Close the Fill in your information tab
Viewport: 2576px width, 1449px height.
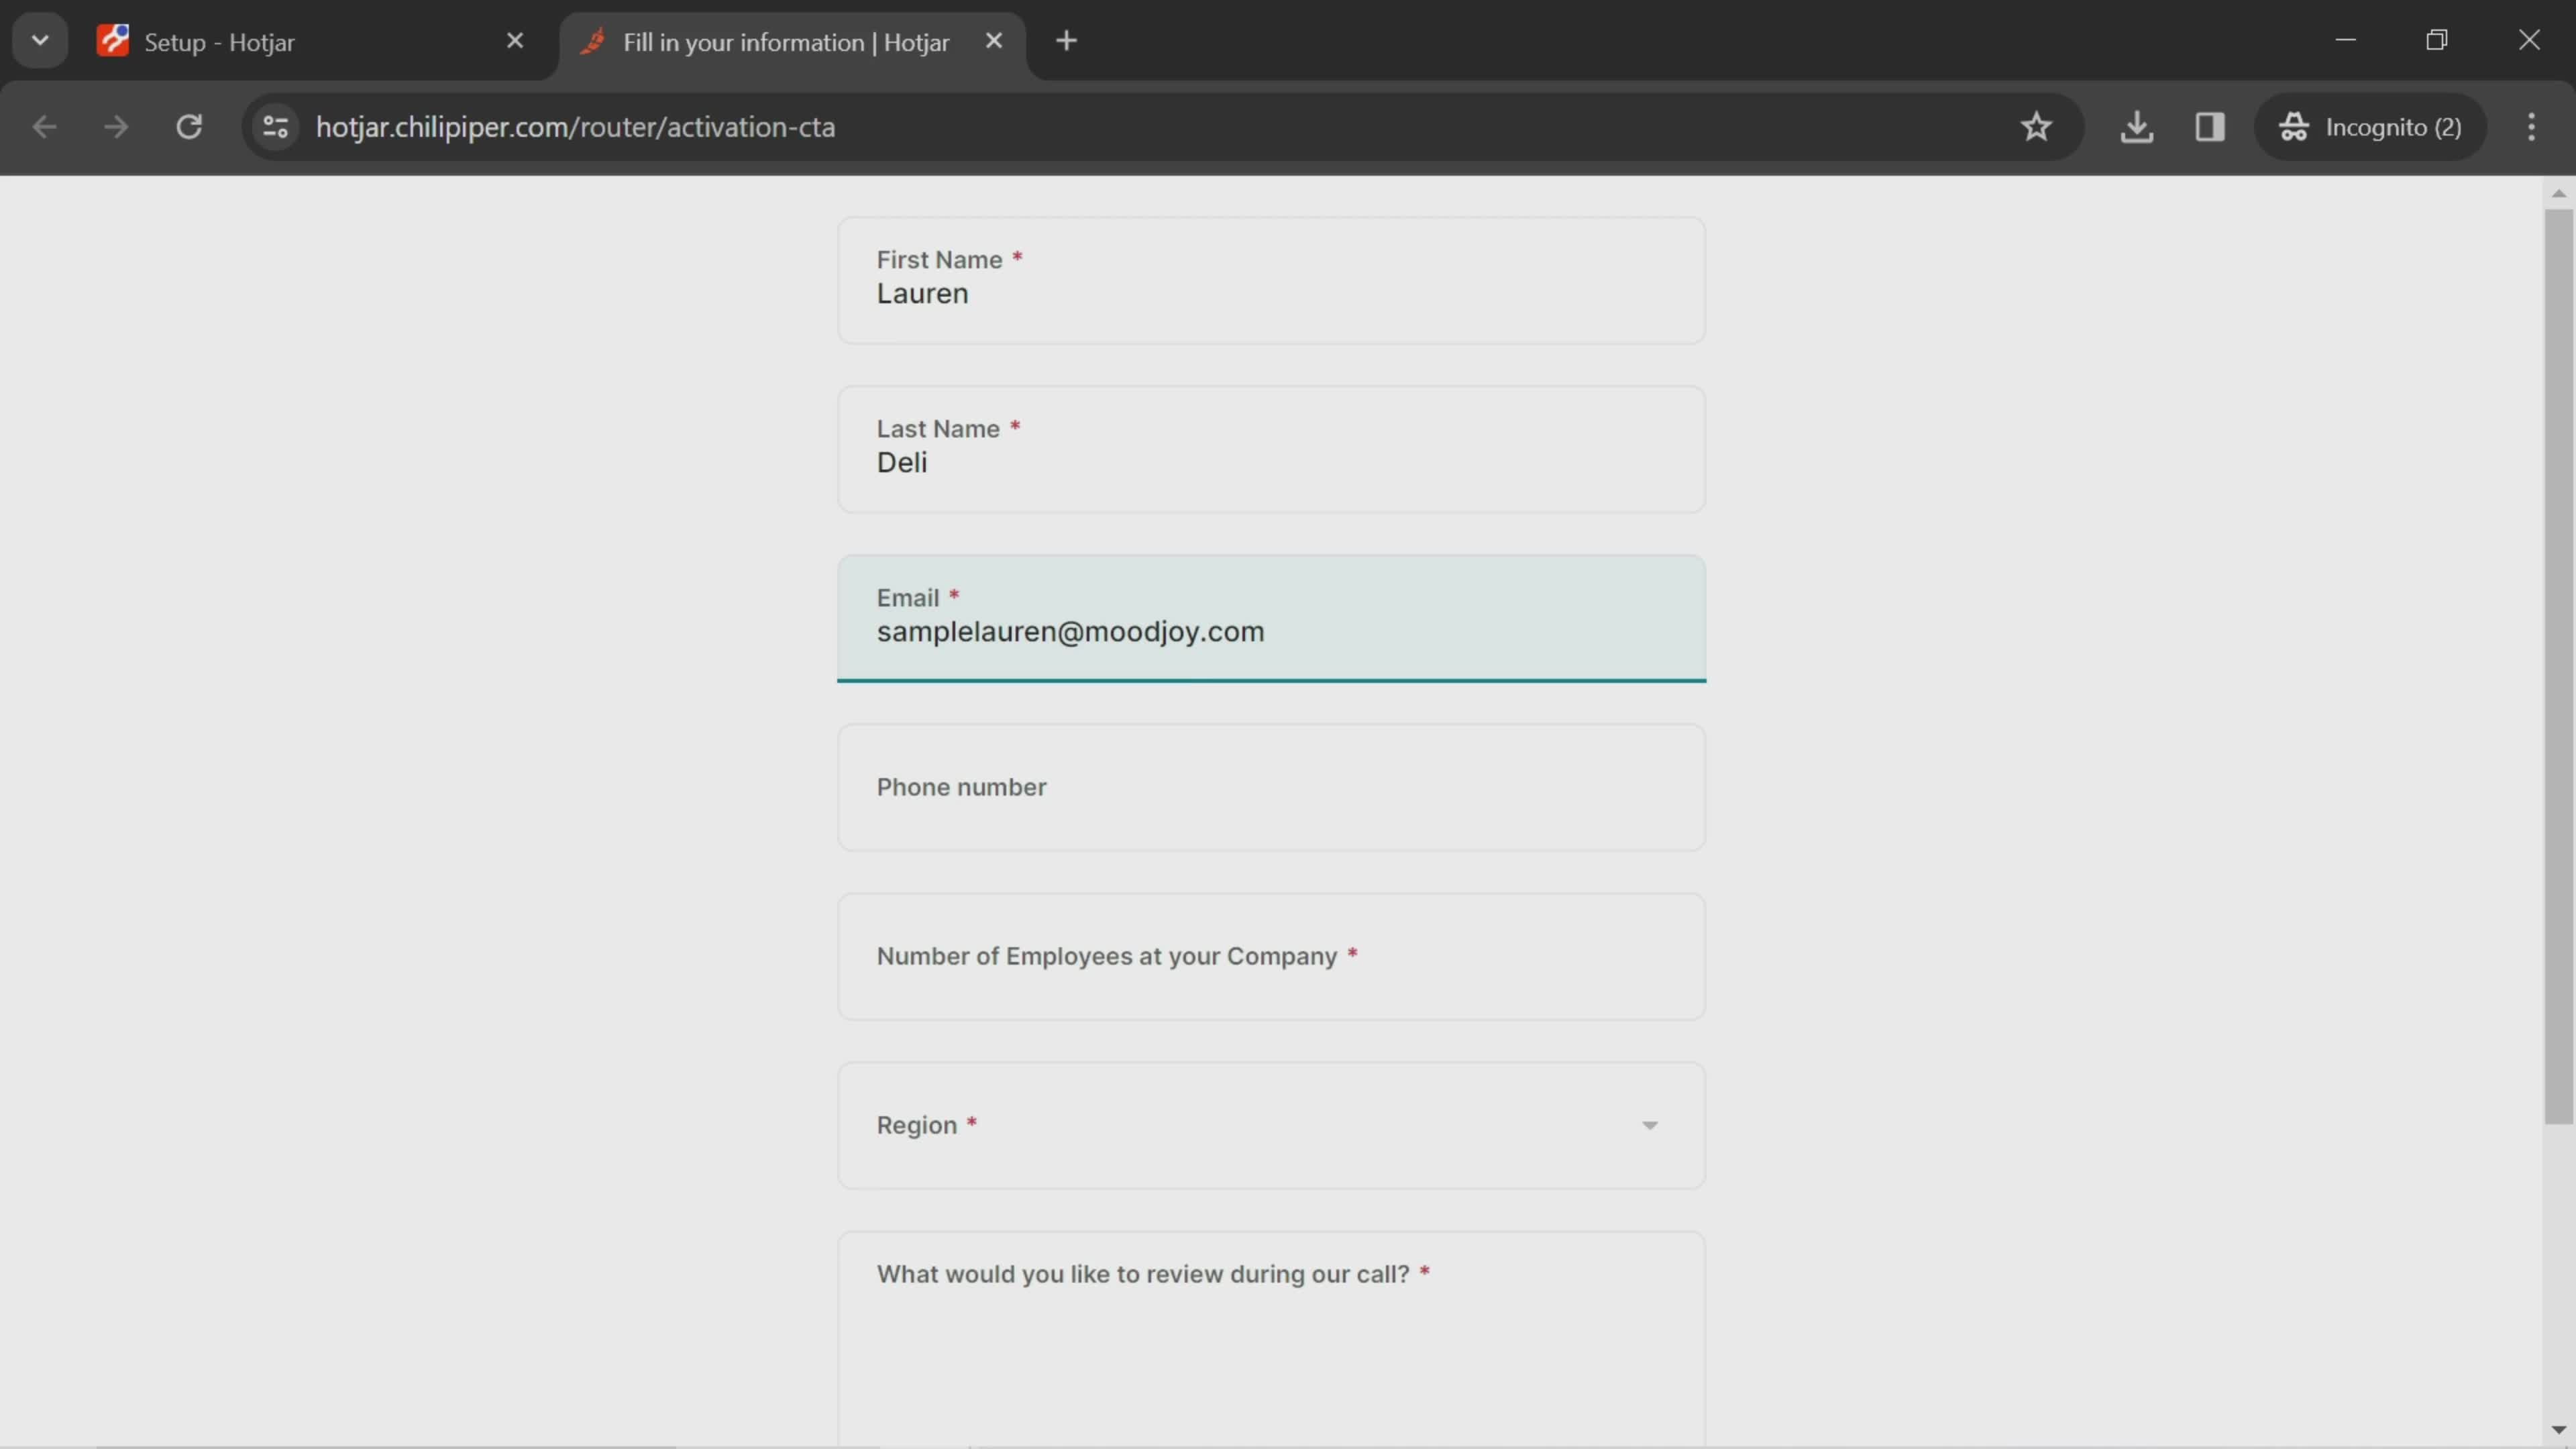pyautogui.click(x=993, y=41)
